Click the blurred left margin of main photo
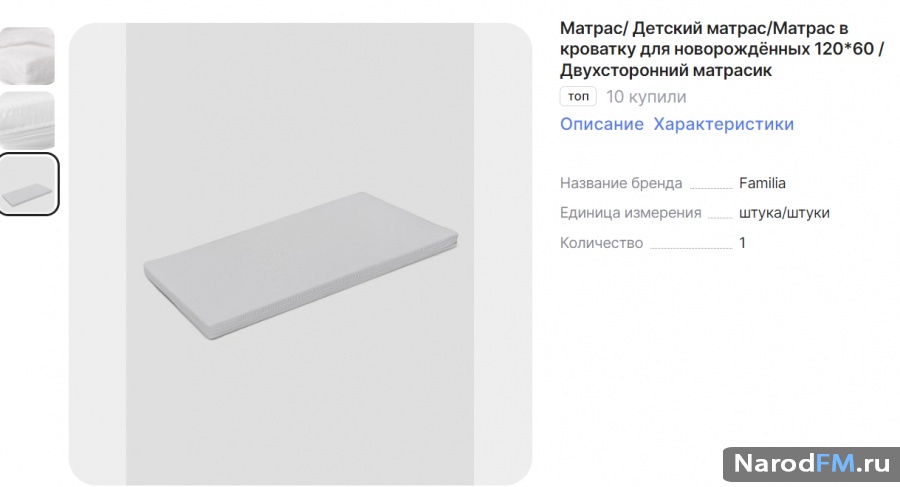 point(98,254)
